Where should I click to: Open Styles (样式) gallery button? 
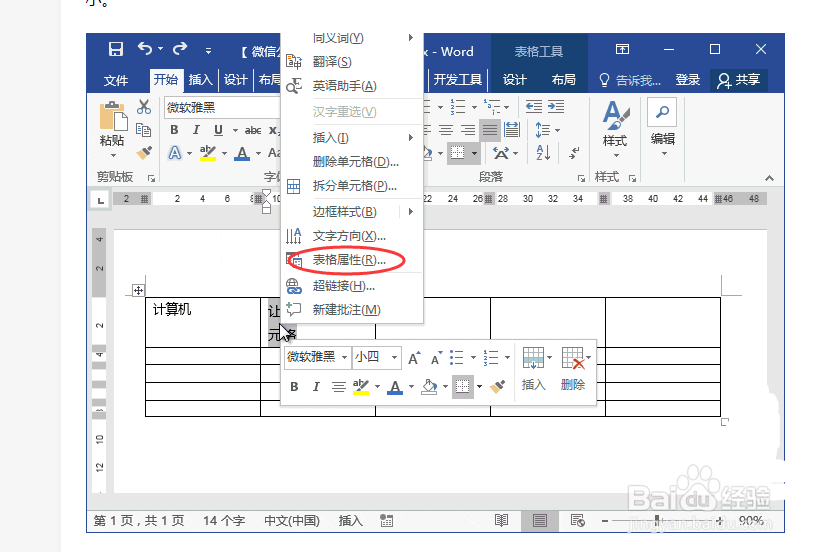pos(615,129)
